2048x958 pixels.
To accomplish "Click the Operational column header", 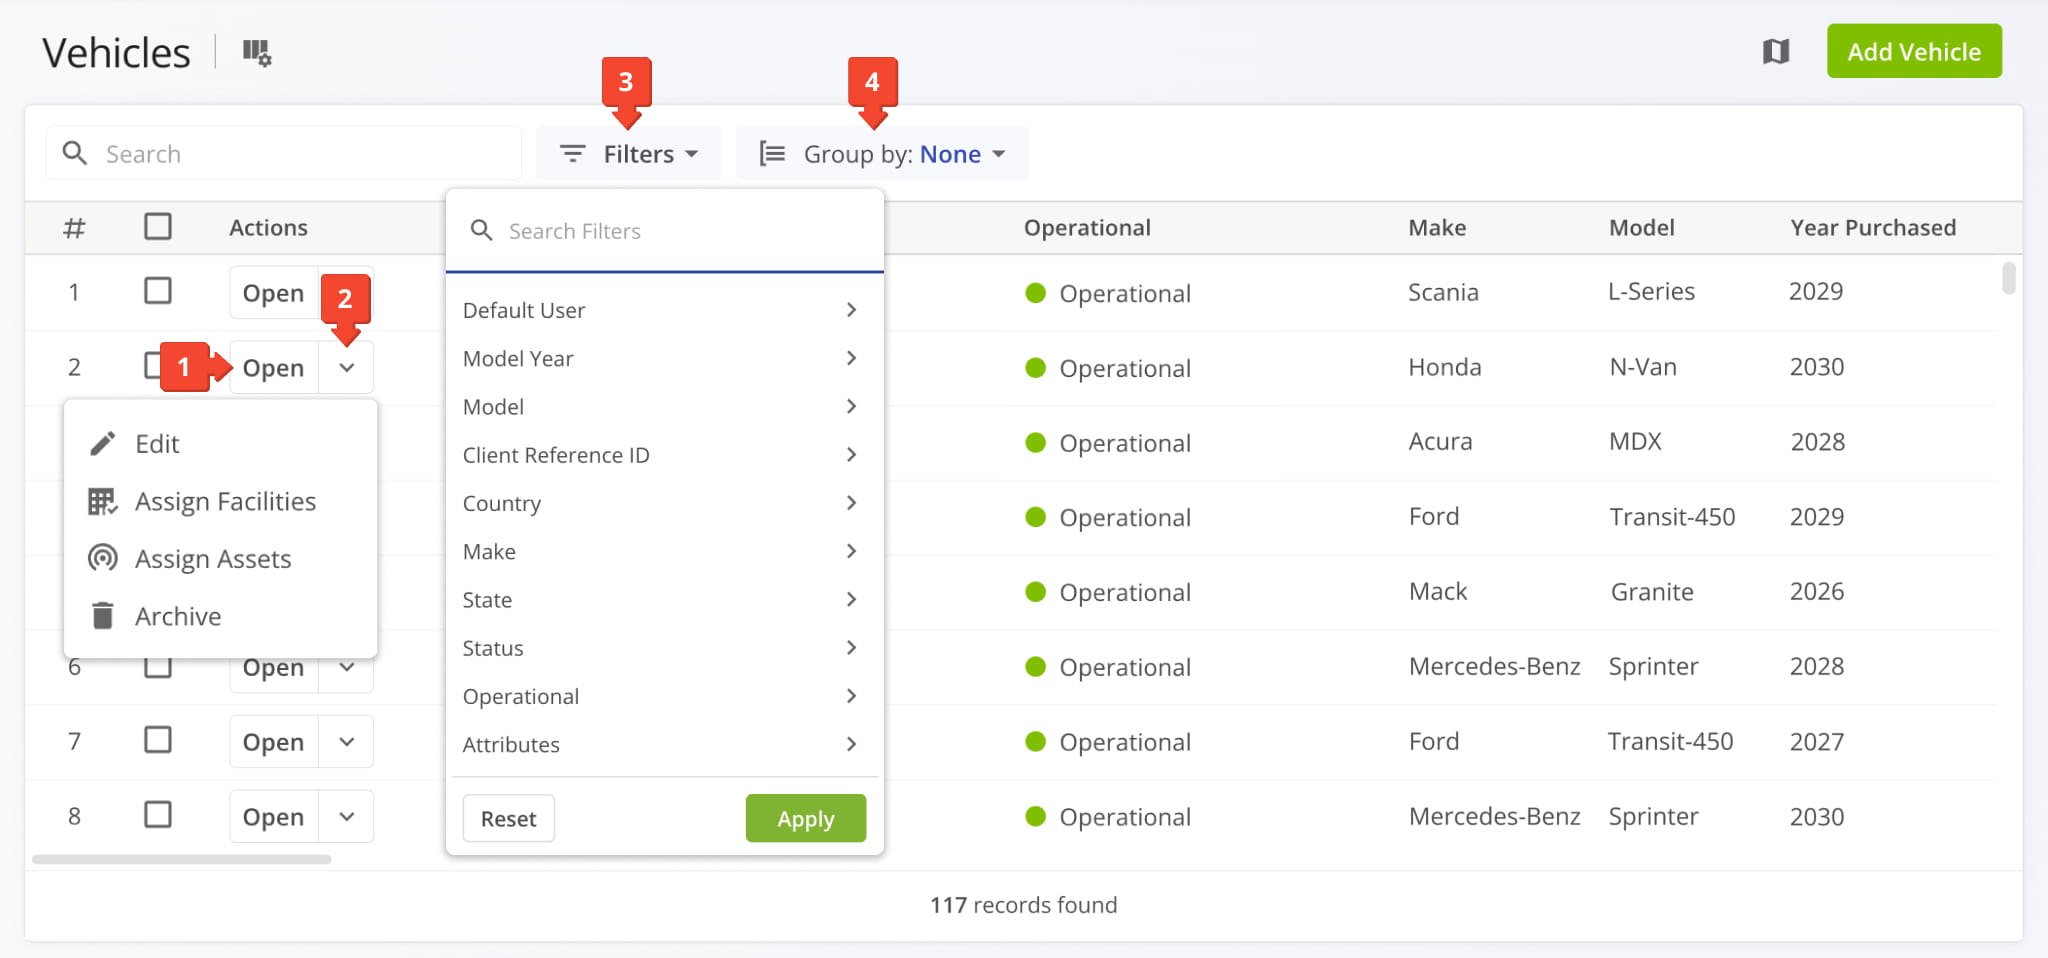I will pos(1087,228).
